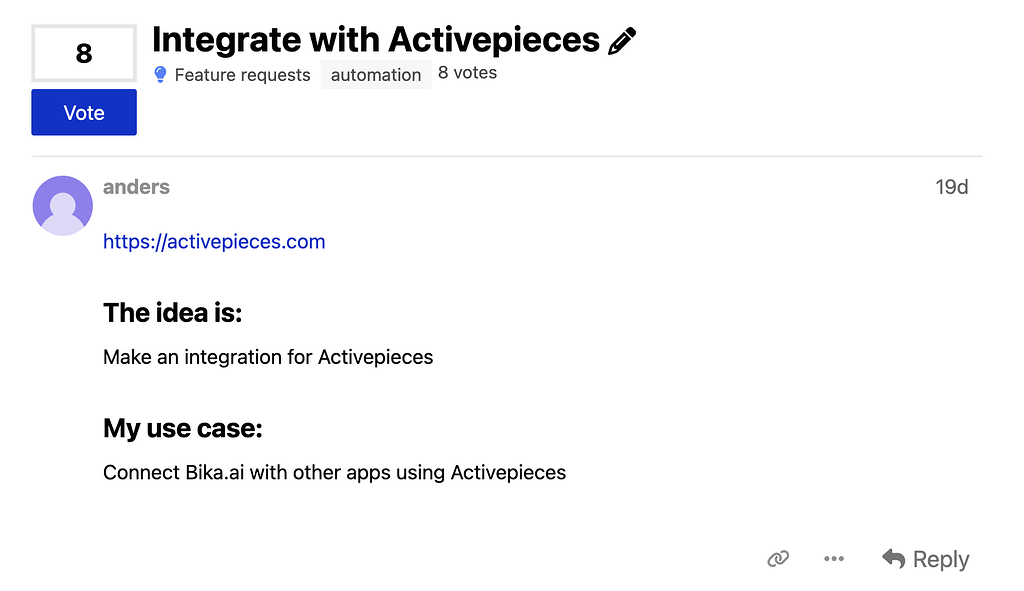The width and height of the screenshot is (1024, 591).
Task: Click the curved reply arrow icon
Action: [x=893, y=558]
